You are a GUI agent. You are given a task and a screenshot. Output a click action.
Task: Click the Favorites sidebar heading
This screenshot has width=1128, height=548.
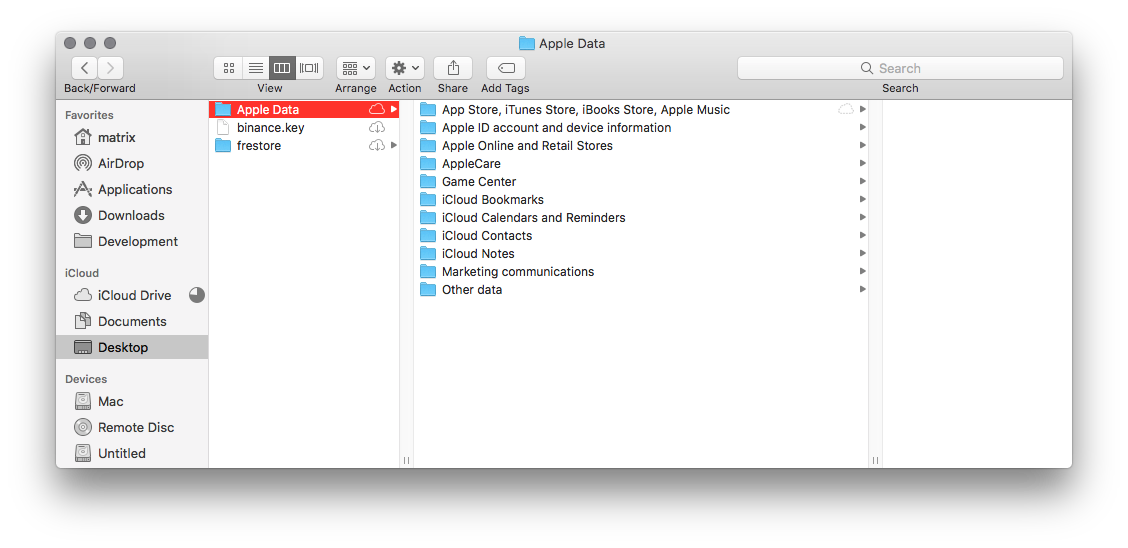(89, 115)
